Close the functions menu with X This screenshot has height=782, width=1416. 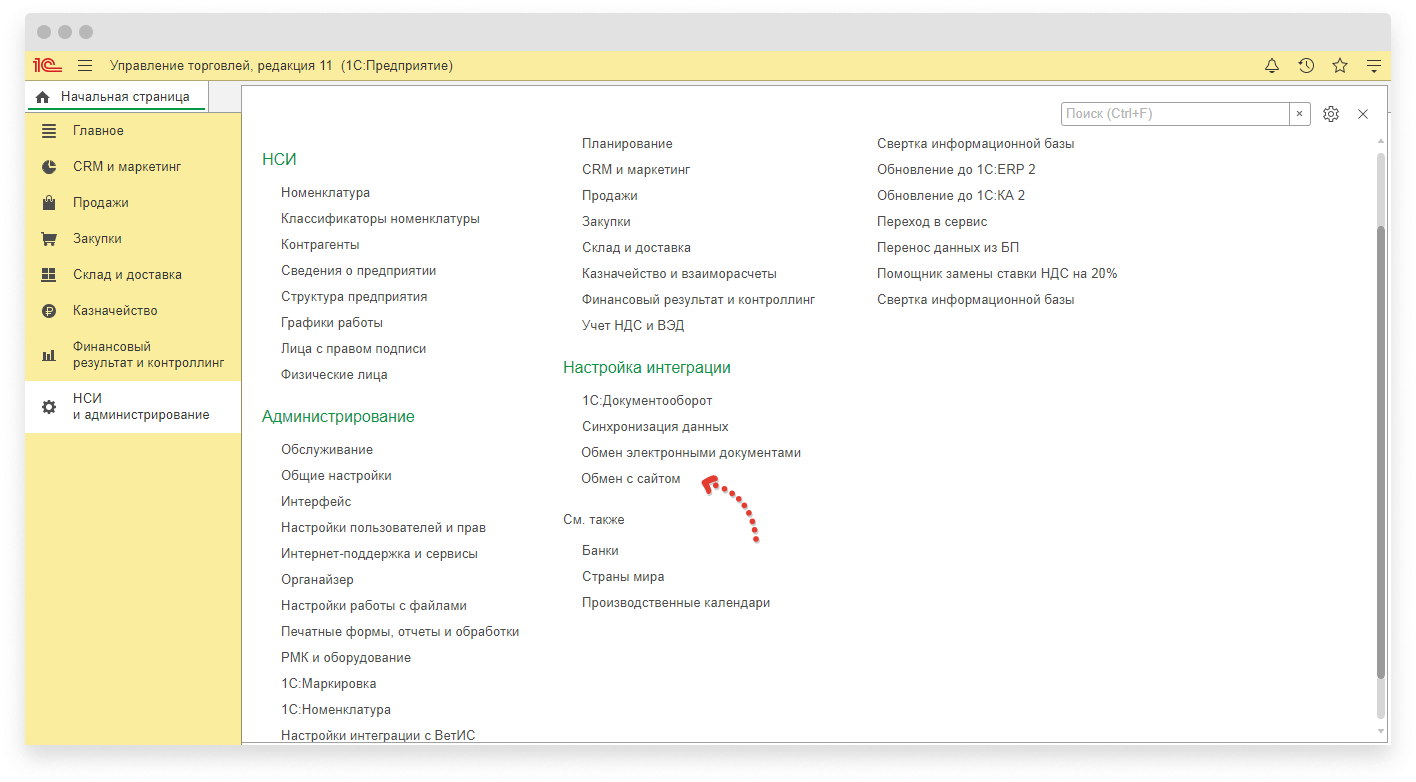pyautogui.click(x=1363, y=114)
